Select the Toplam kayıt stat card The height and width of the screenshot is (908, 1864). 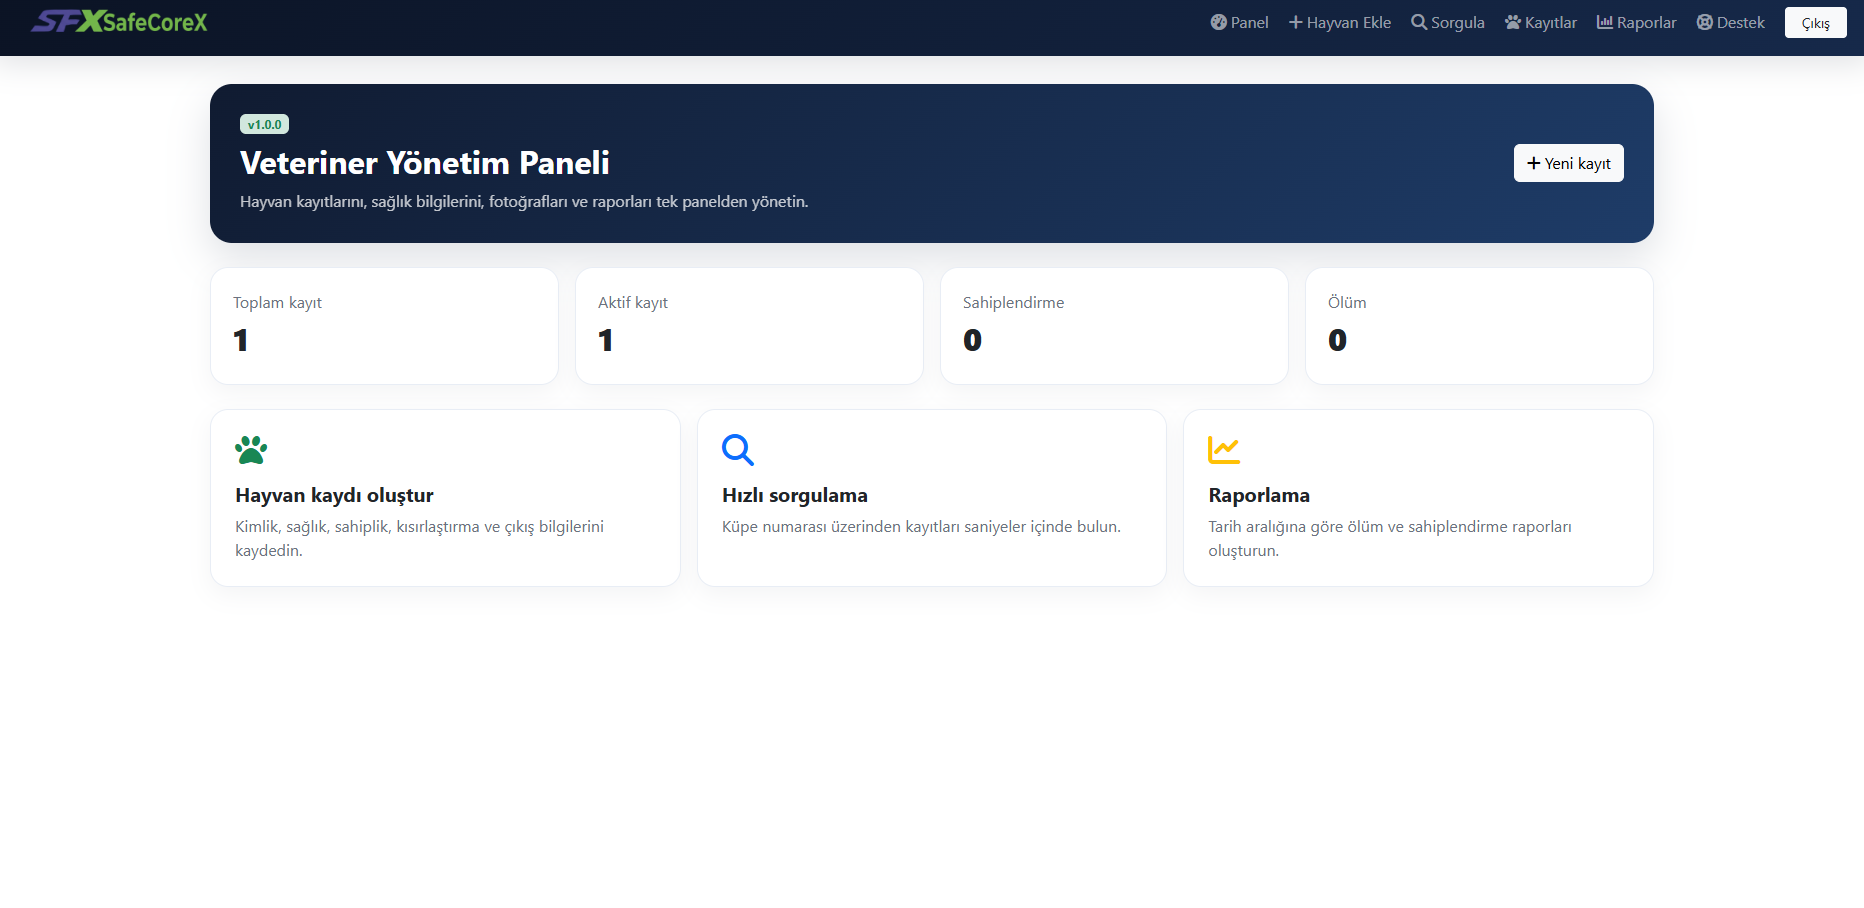pyautogui.click(x=384, y=326)
